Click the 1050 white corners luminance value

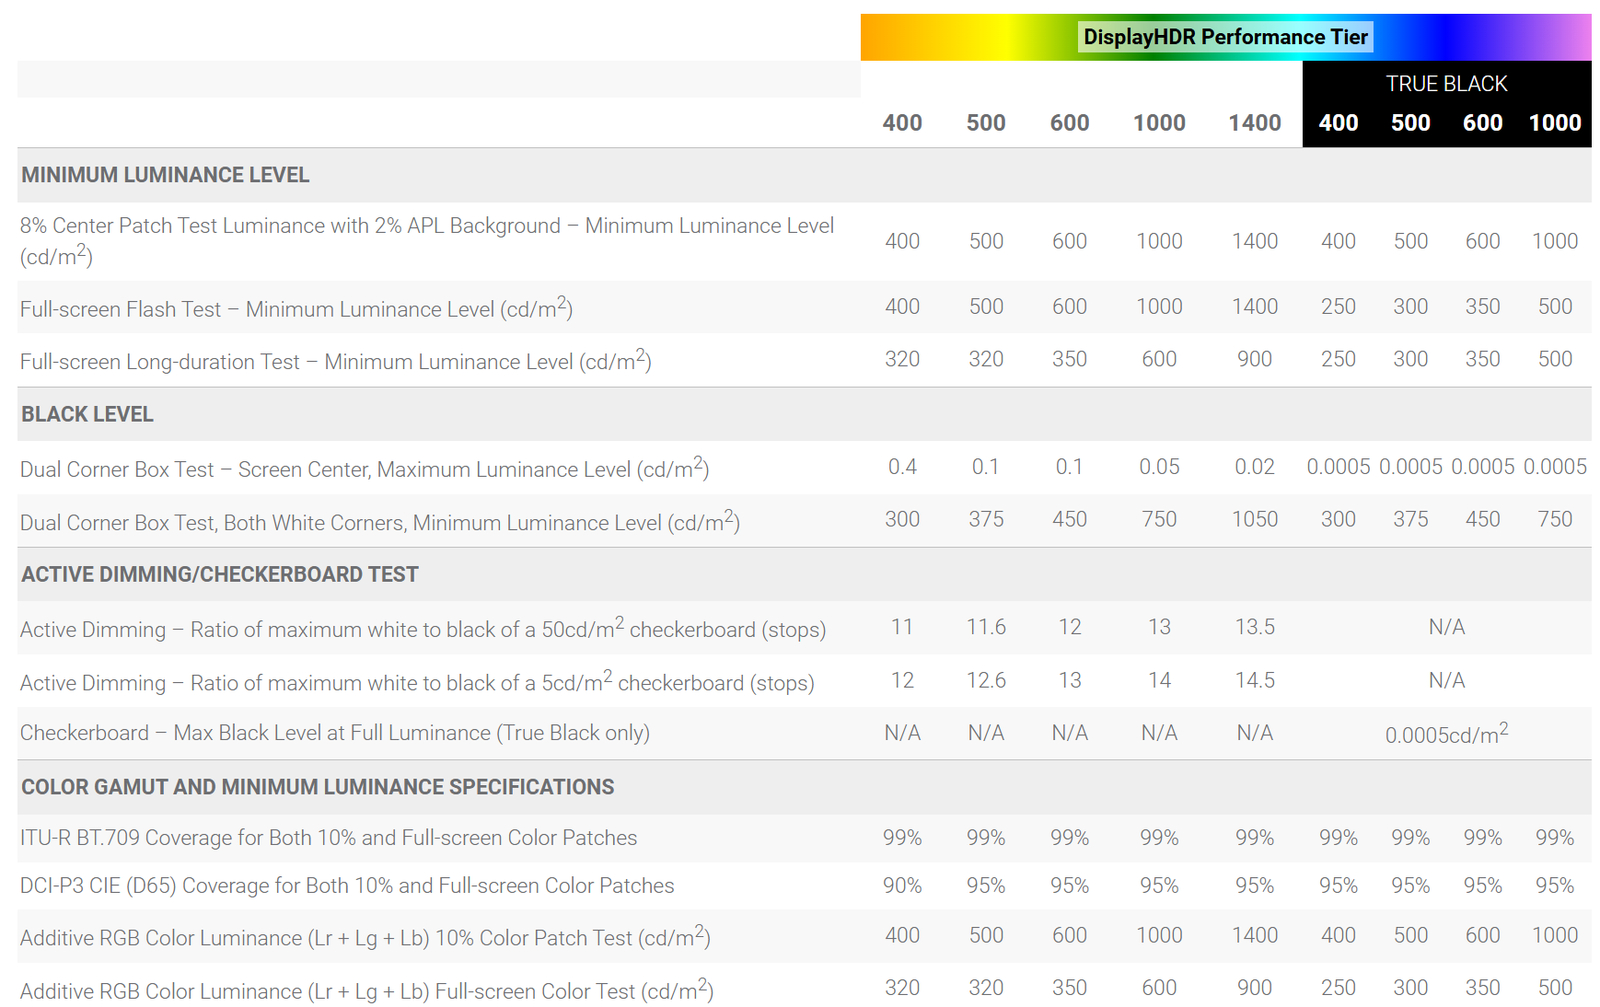[x=1254, y=519]
